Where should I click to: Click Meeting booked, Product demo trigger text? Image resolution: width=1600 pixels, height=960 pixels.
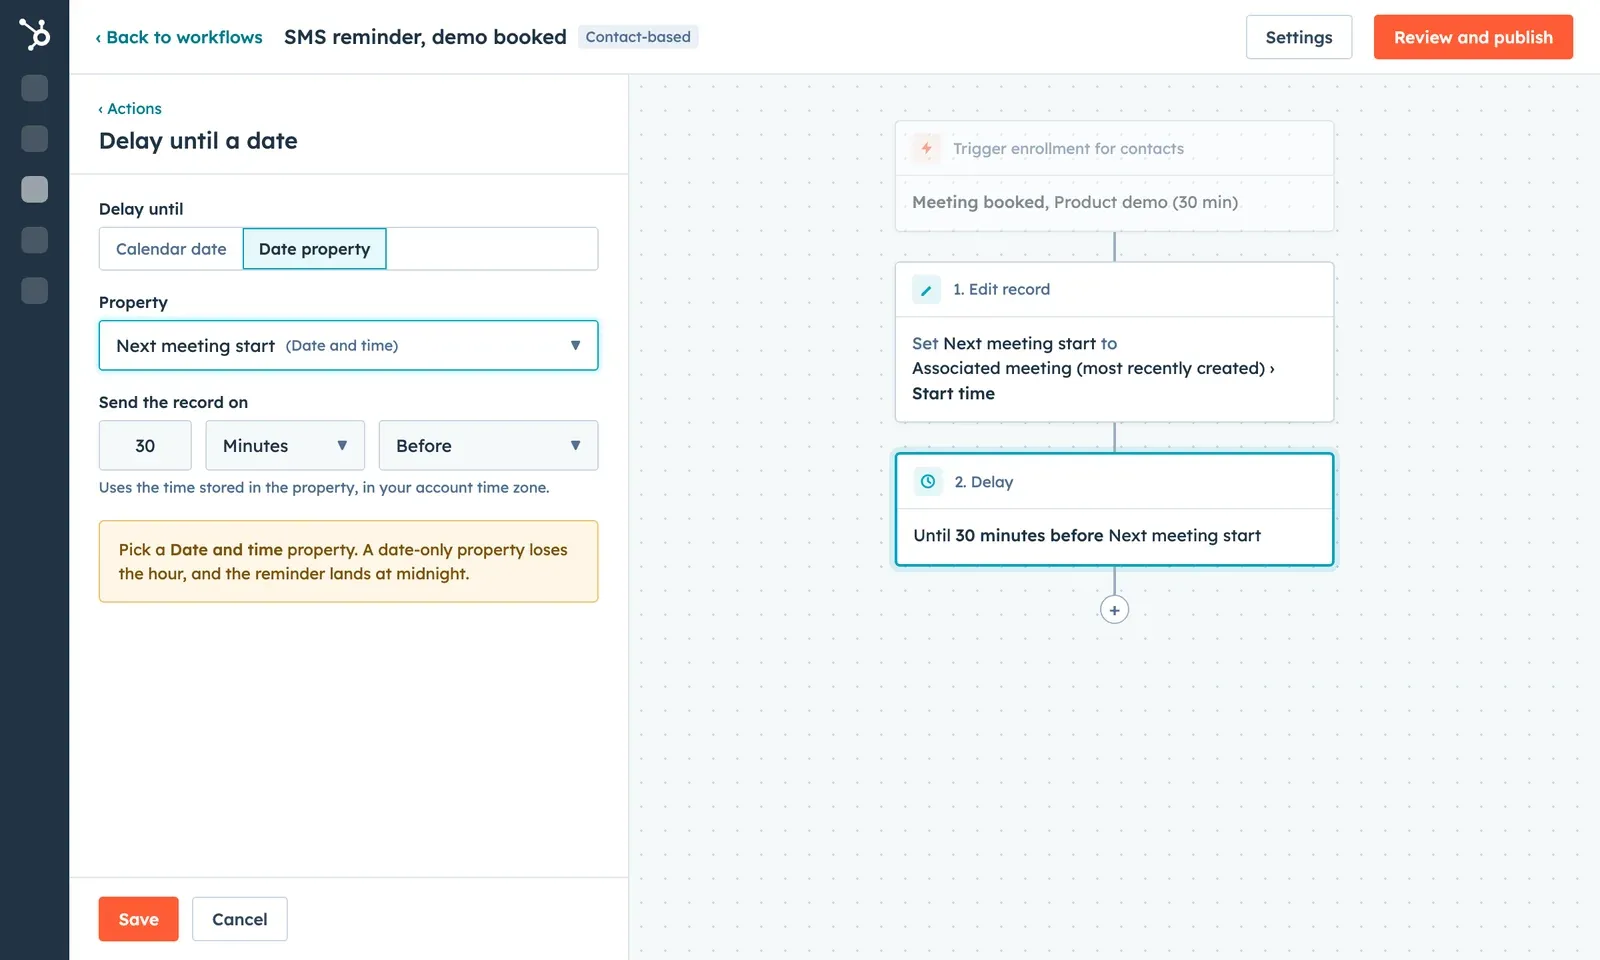click(x=1075, y=202)
